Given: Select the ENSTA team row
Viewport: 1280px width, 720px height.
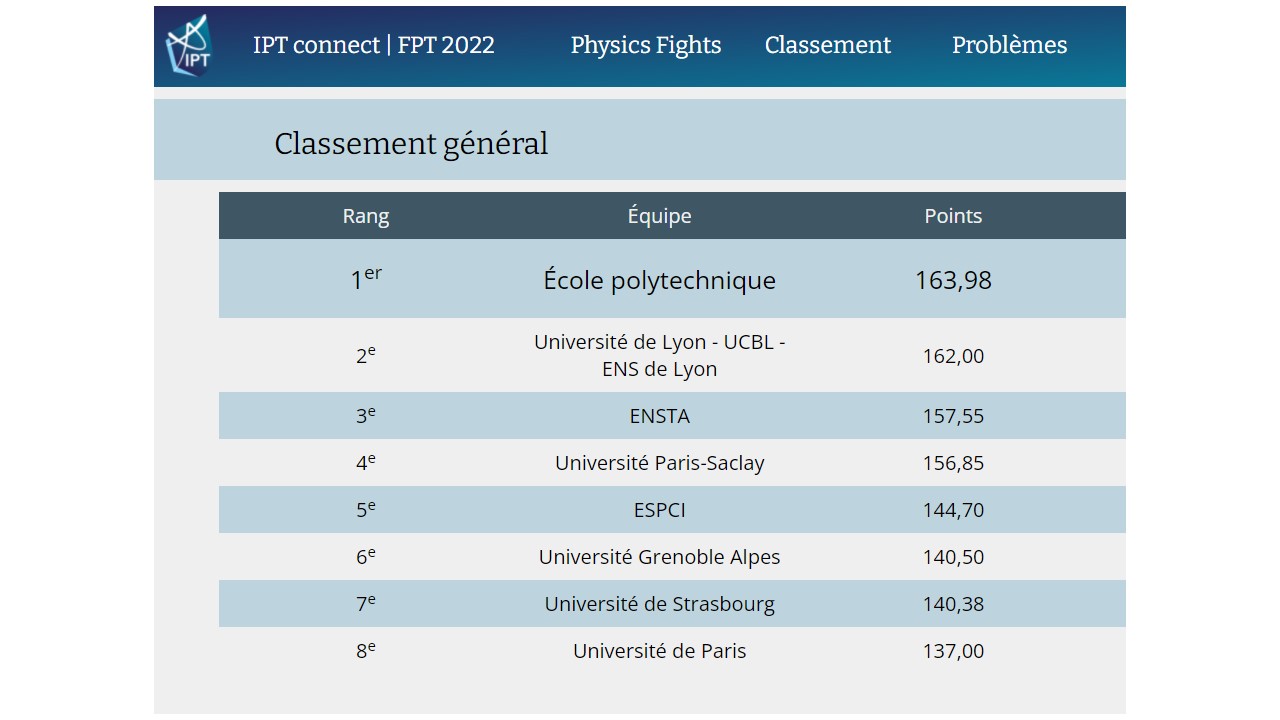Looking at the screenshot, I should [672, 416].
